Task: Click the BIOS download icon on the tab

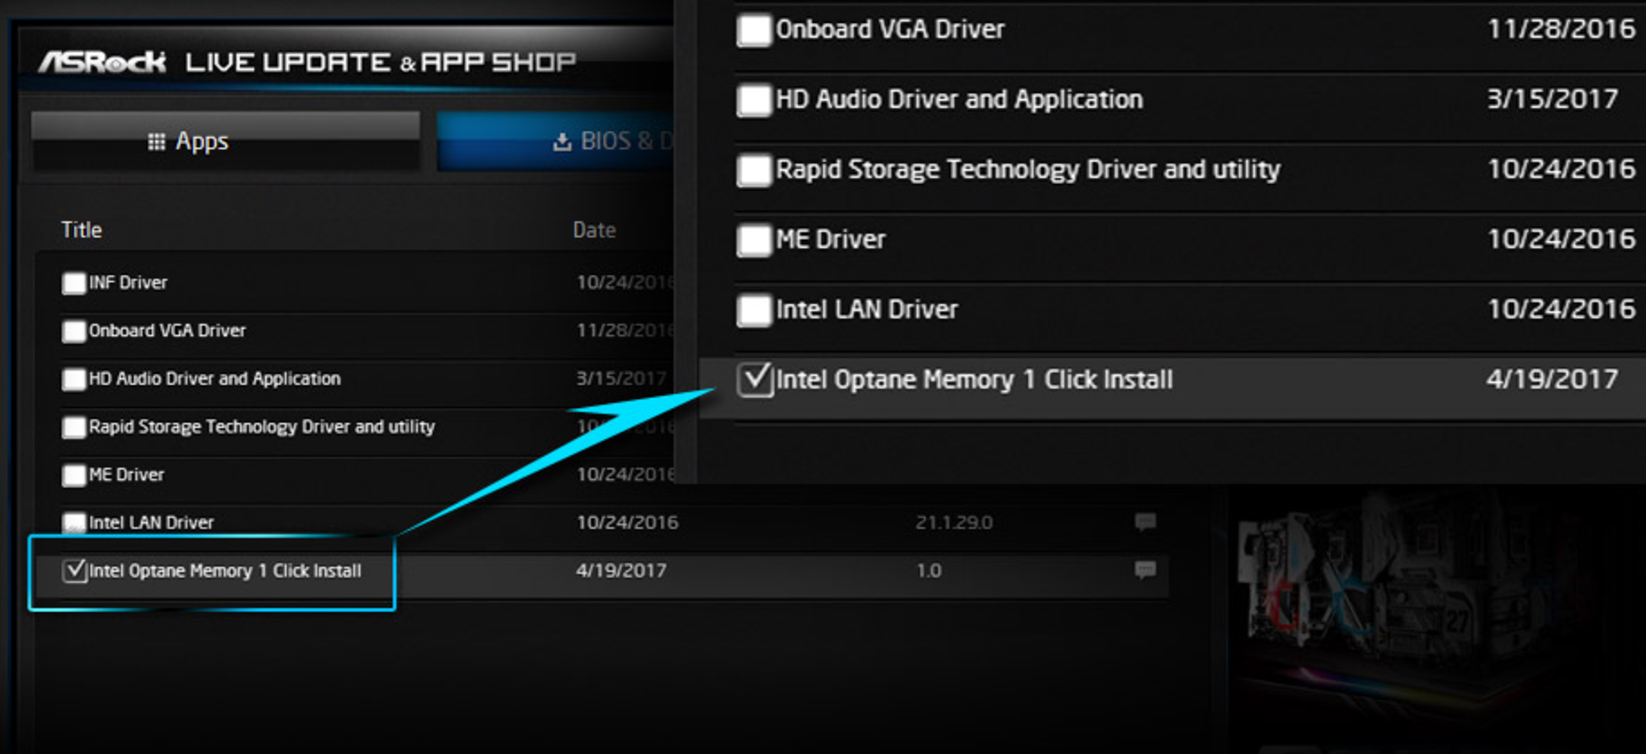Action: tap(562, 142)
